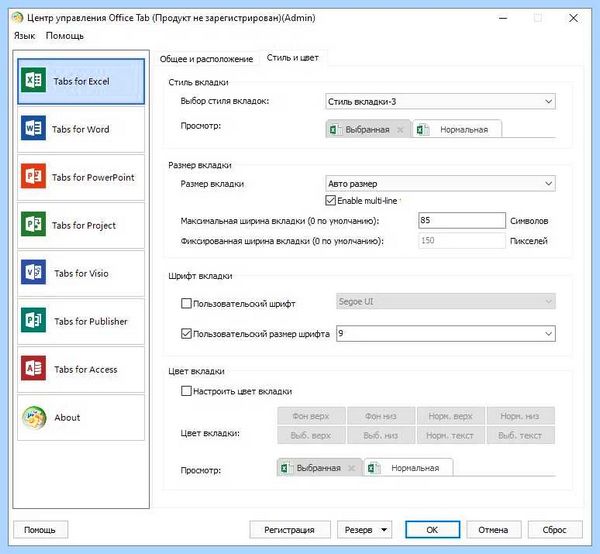The width and height of the screenshot is (600, 554).
Task: Select Tabs for Visio label
Action: click(x=82, y=274)
